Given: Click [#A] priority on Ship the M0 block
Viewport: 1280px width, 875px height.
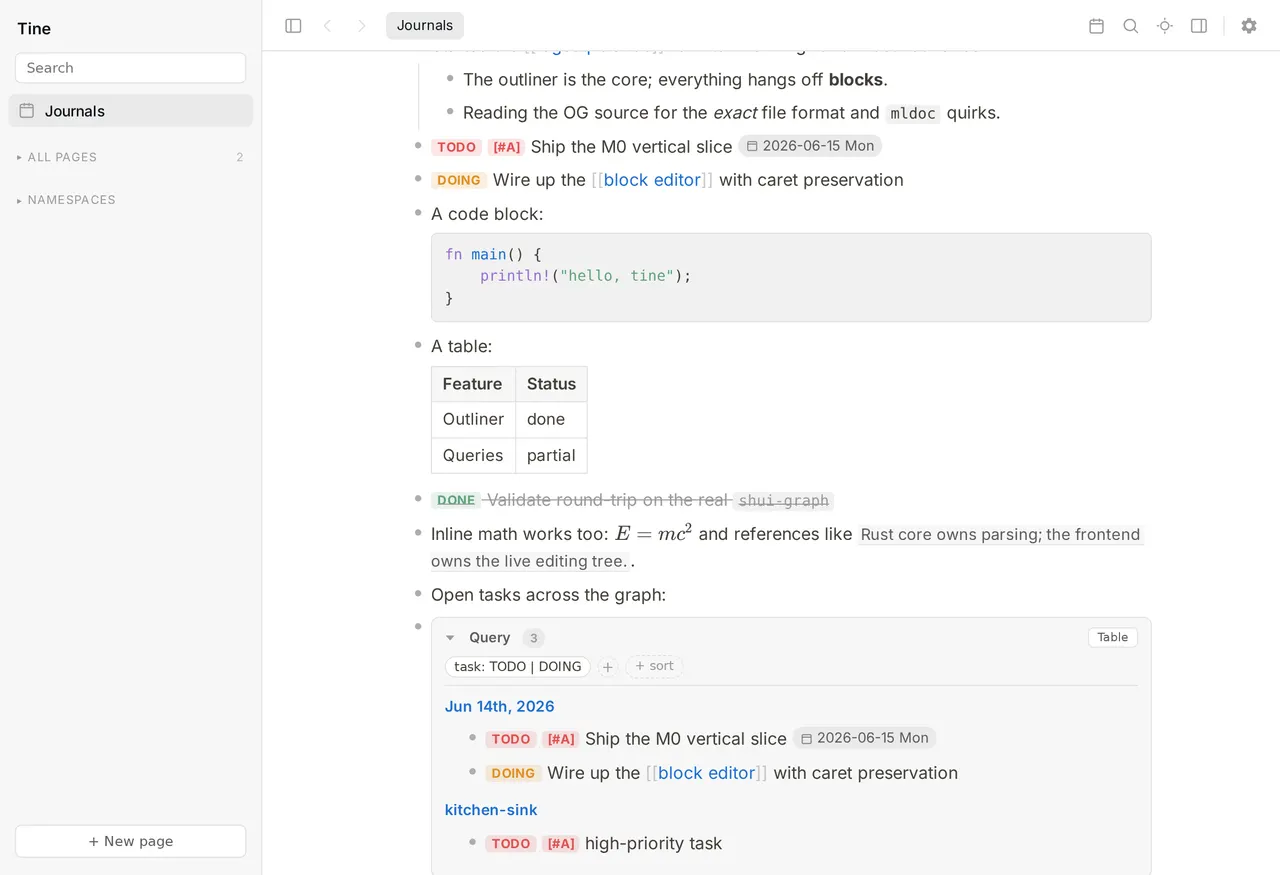Looking at the screenshot, I should coord(506,147).
